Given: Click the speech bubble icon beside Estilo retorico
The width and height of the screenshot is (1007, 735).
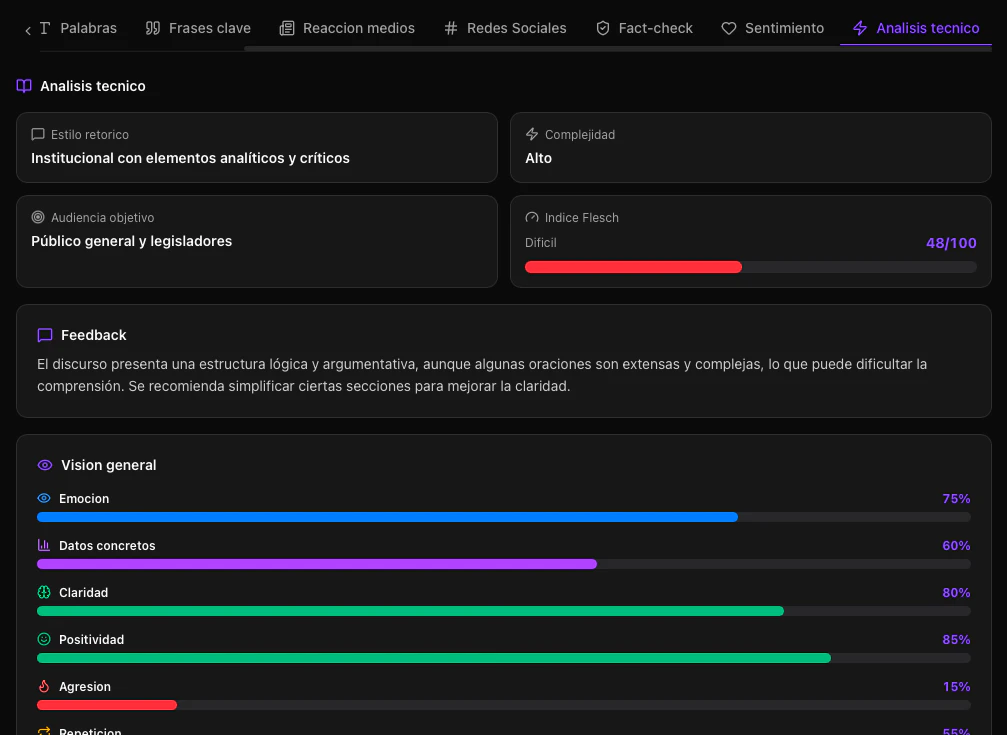Looking at the screenshot, I should 37,134.
